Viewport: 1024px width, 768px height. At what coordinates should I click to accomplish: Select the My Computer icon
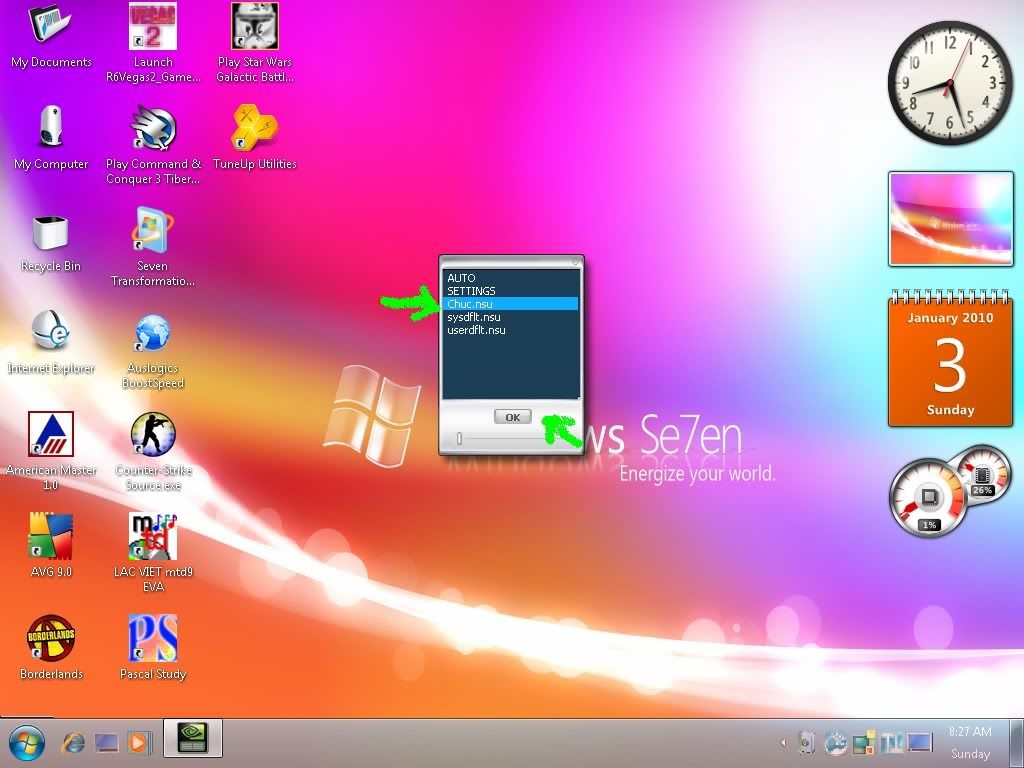click(51, 138)
